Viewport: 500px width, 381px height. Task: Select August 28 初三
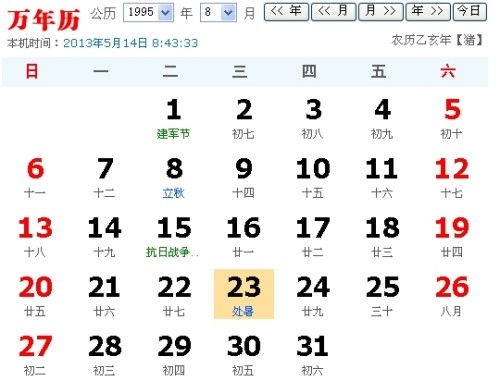coord(105,355)
